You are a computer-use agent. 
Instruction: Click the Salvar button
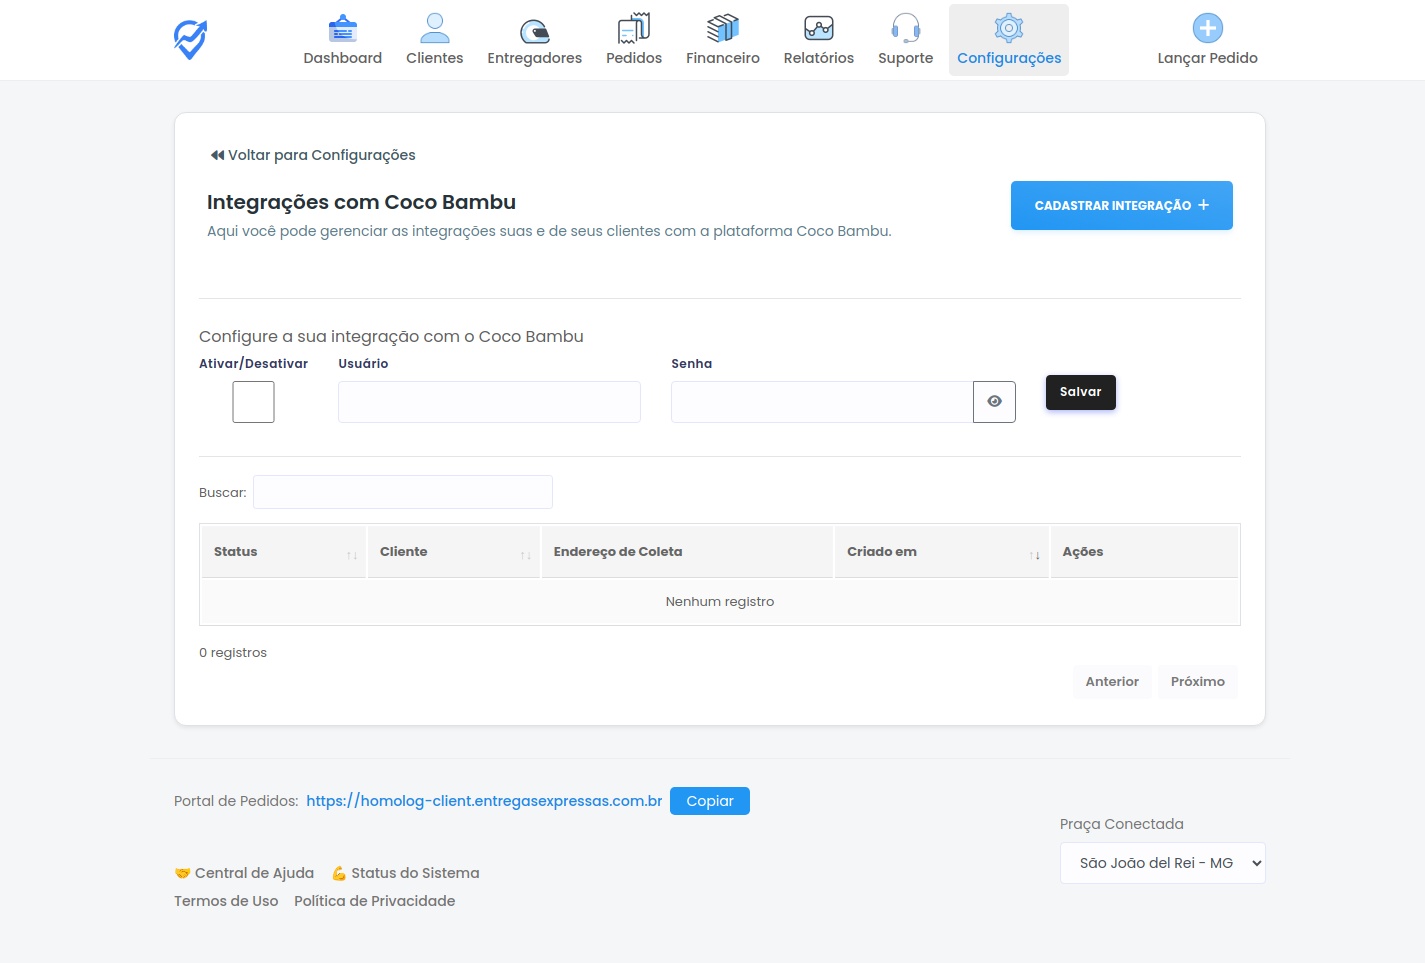1080,392
